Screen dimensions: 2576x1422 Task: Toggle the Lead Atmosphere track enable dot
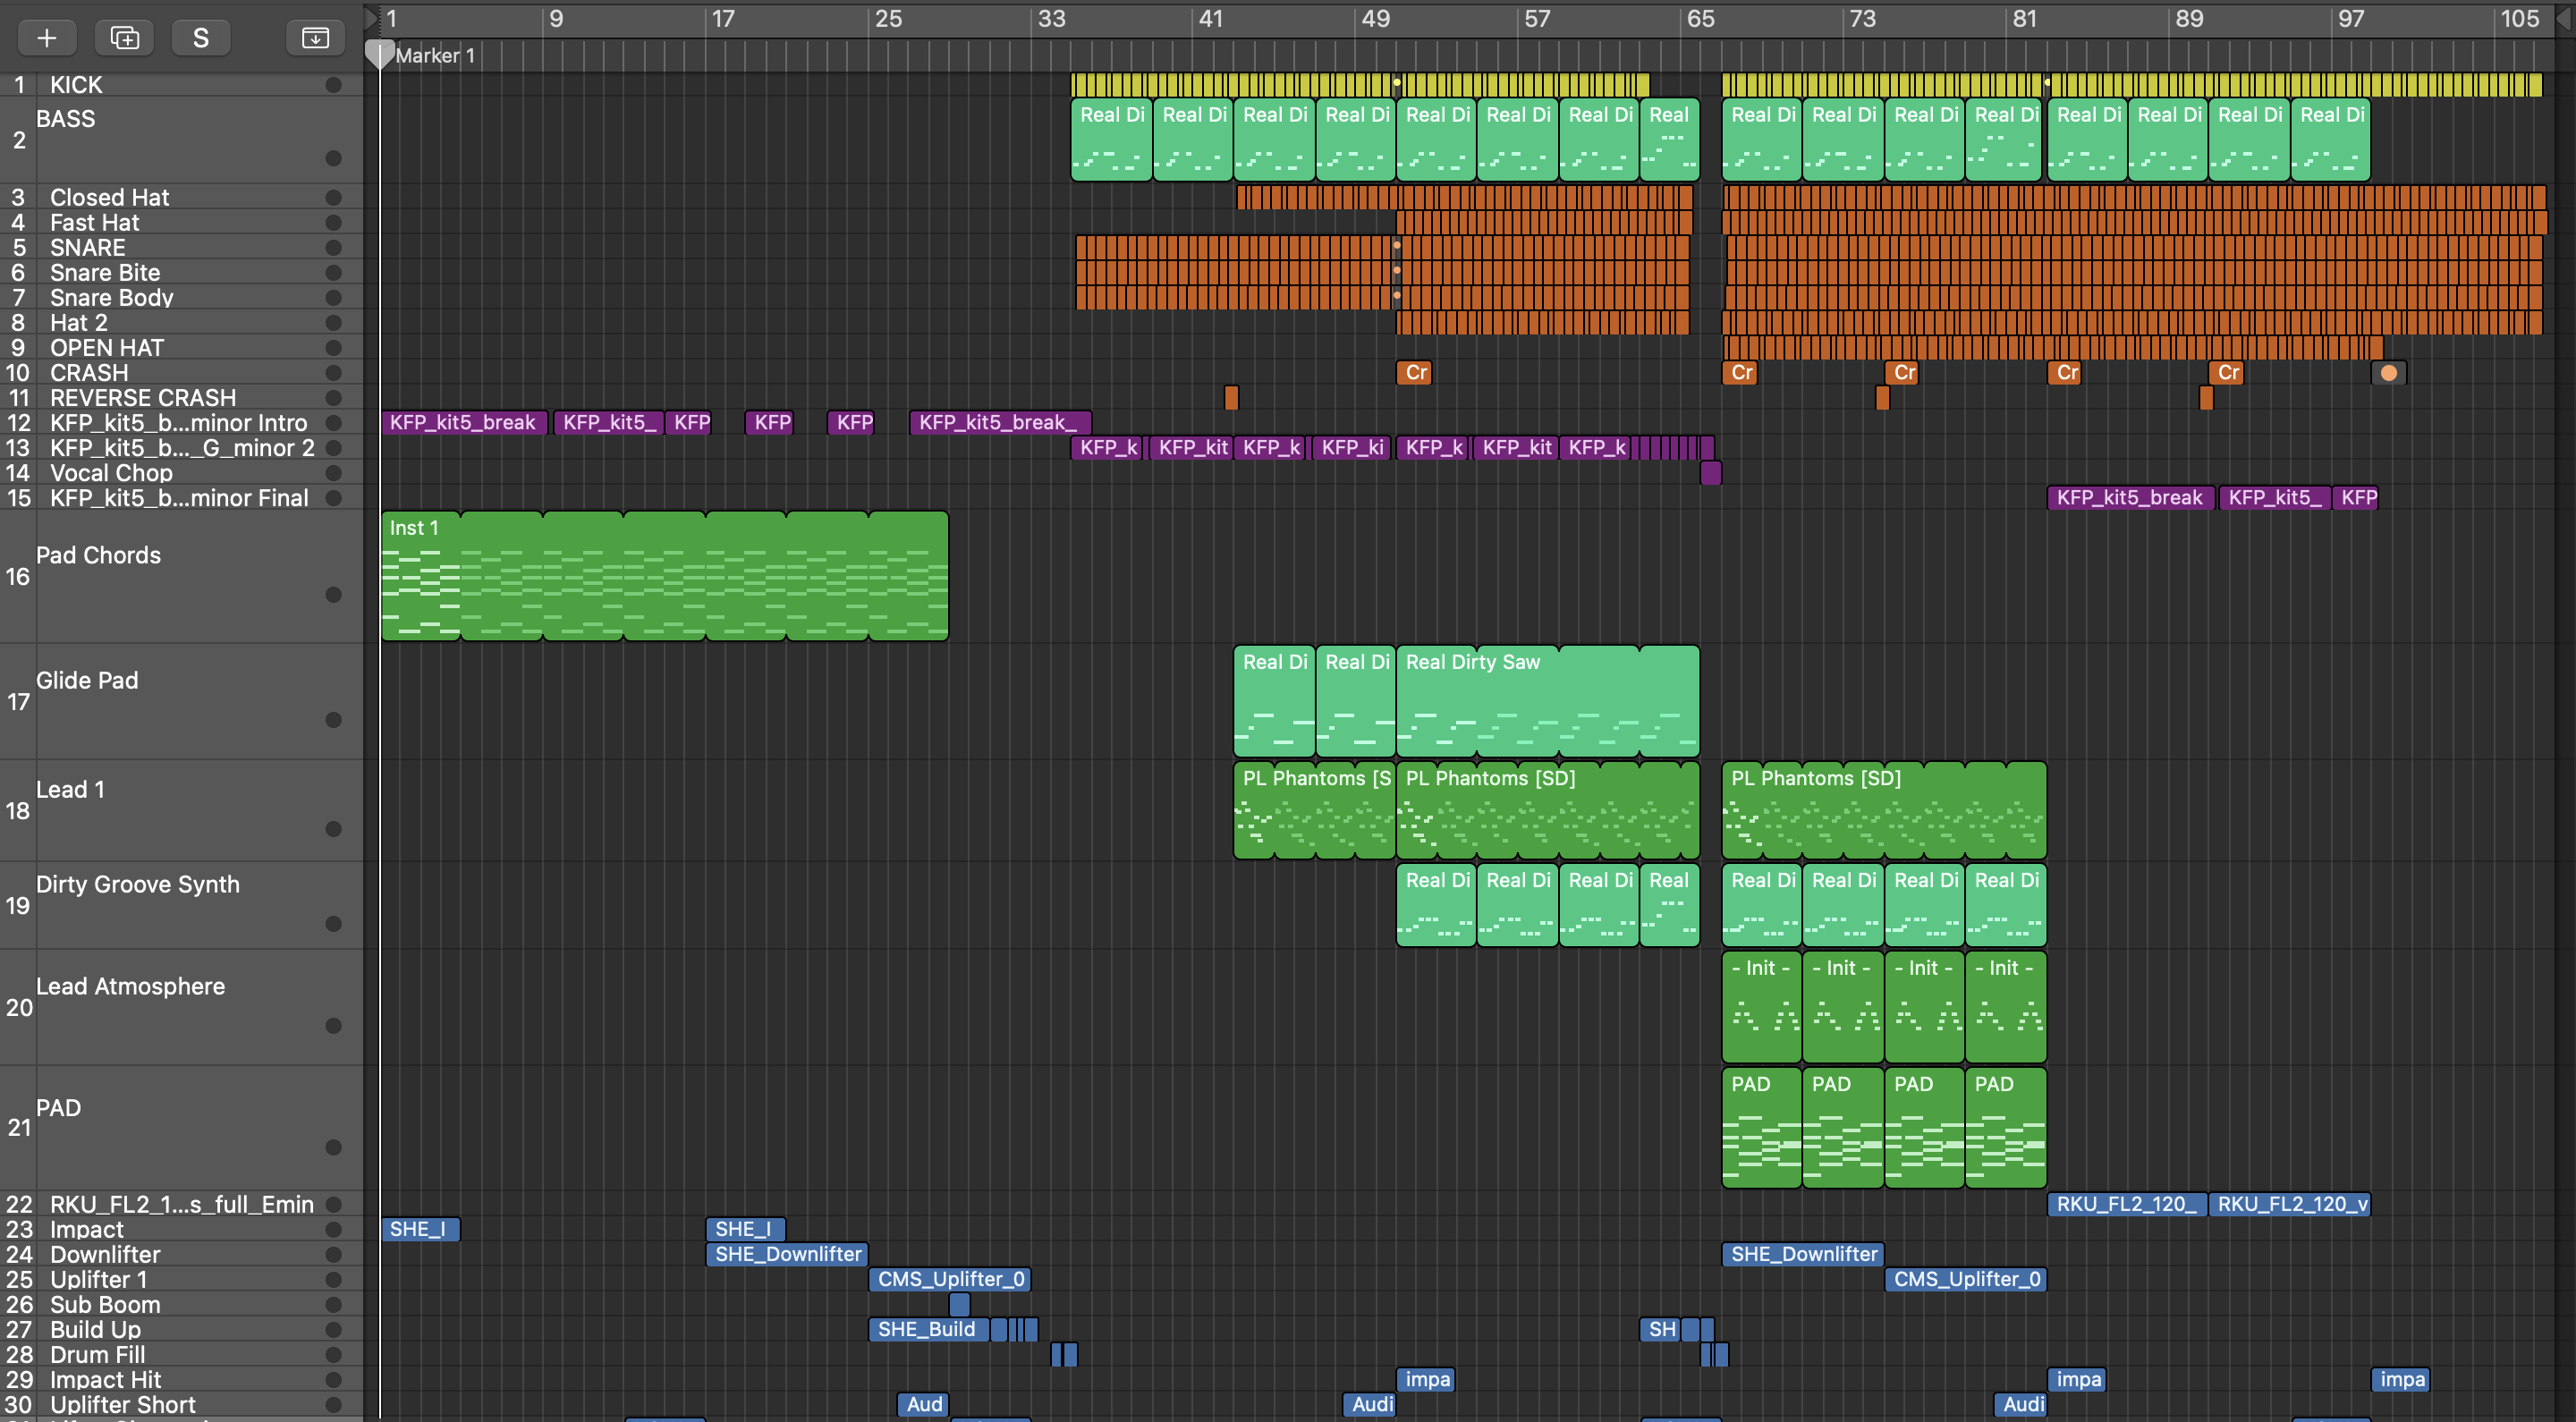[333, 1026]
